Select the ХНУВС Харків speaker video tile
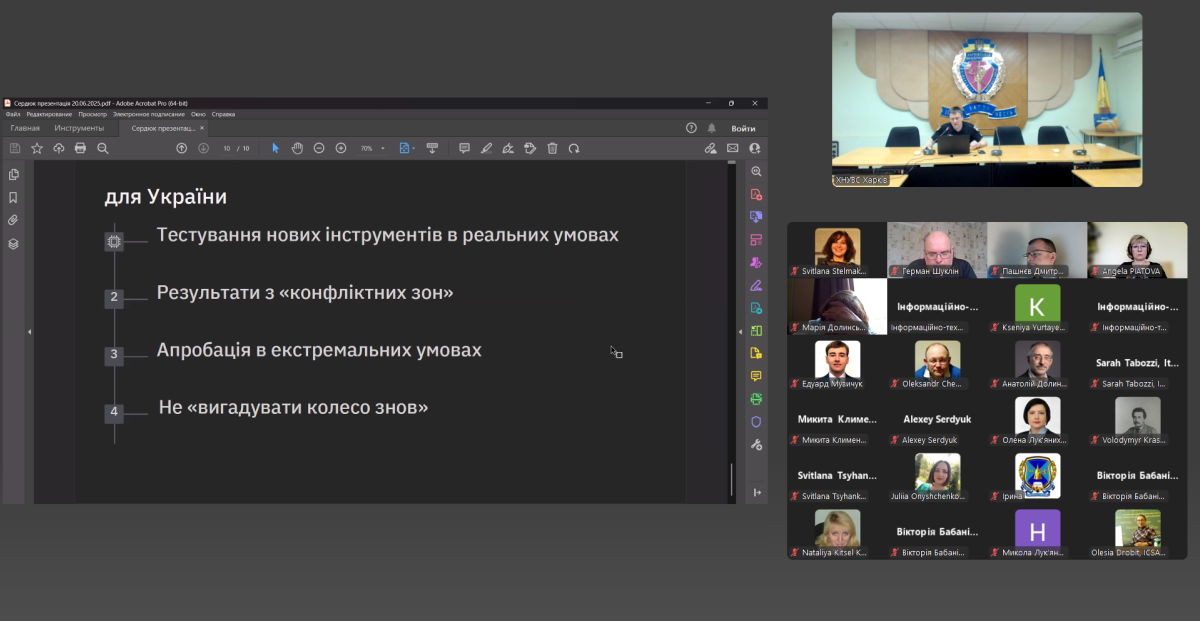Image resolution: width=1200 pixels, height=621 pixels. [986, 99]
